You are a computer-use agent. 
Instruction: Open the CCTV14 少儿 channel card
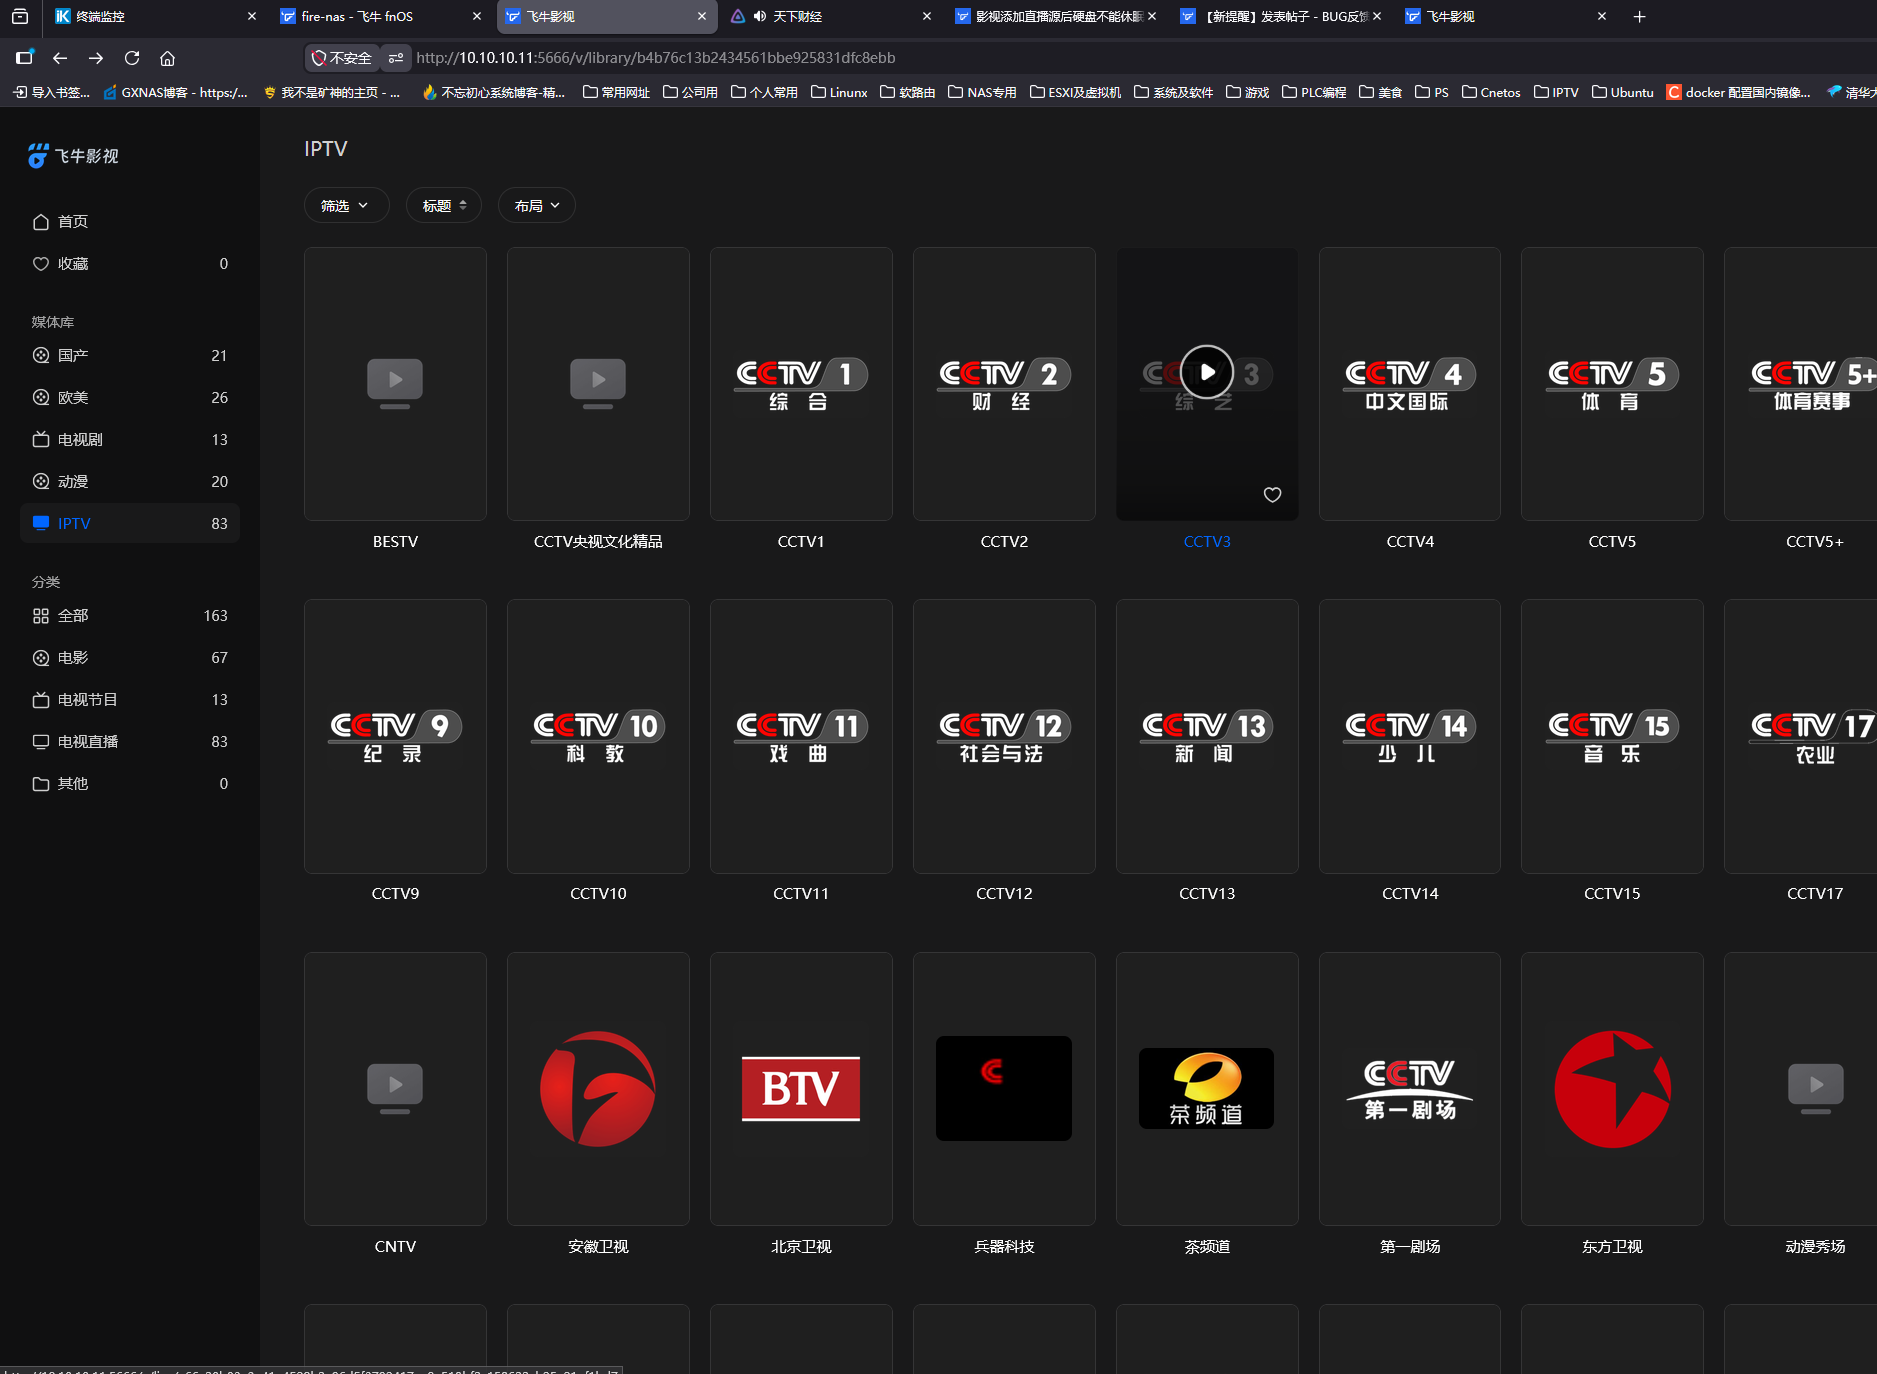(x=1410, y=737)
